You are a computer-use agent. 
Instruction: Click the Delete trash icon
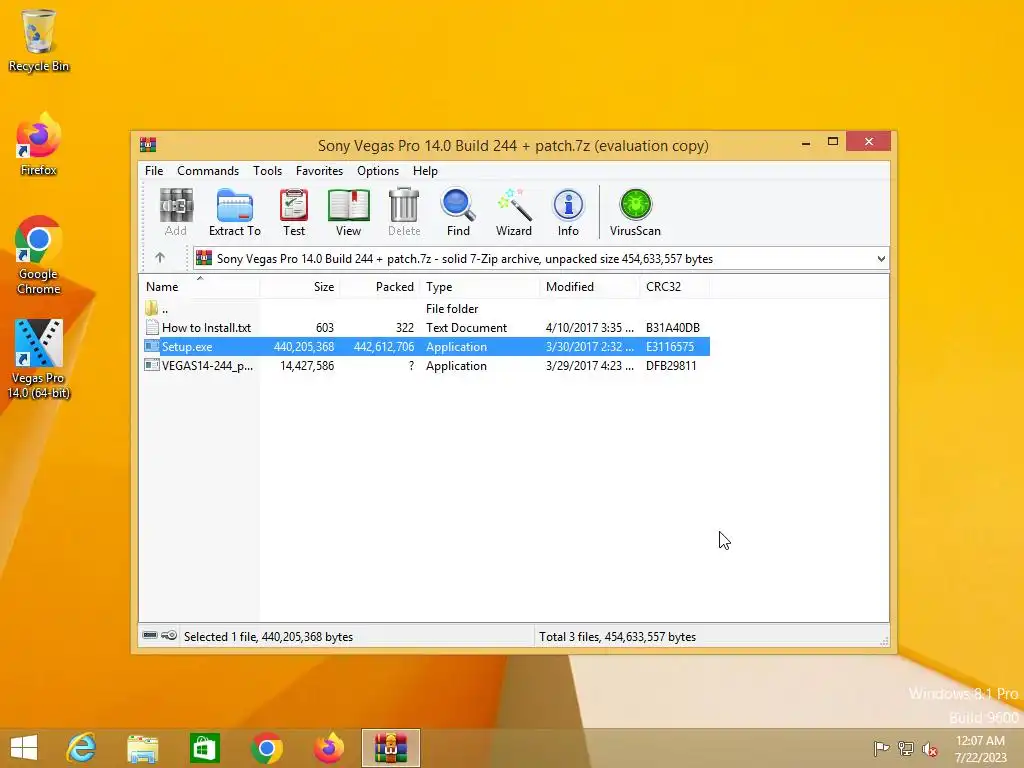(x=404, y=212)
